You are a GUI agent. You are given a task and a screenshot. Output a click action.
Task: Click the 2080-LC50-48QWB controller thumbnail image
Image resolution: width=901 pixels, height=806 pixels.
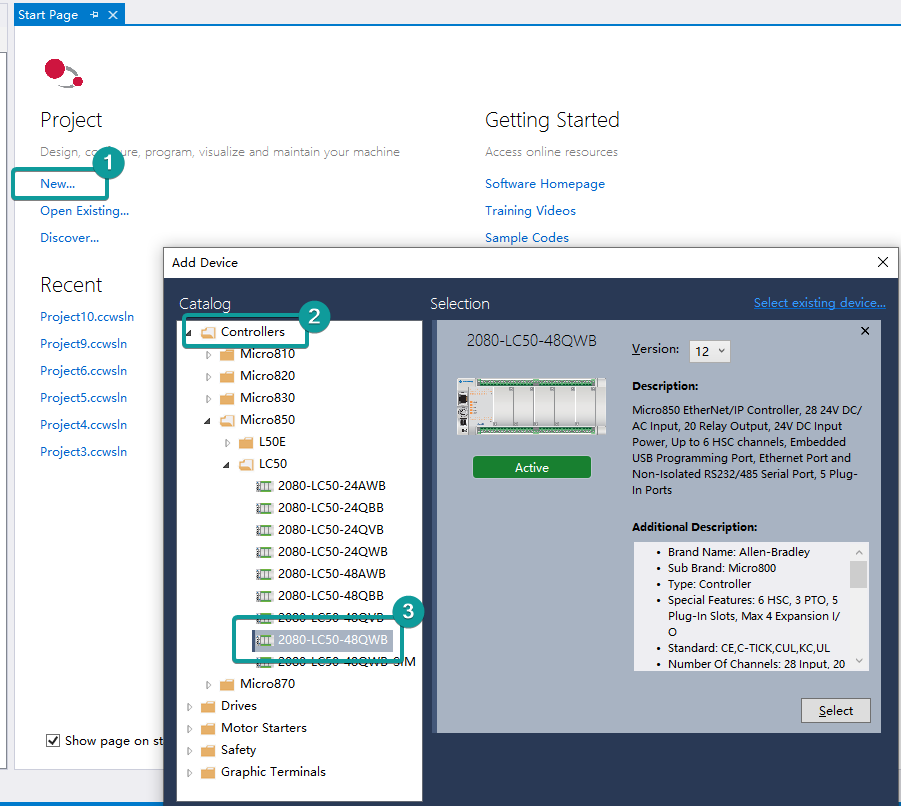[531, 406]
